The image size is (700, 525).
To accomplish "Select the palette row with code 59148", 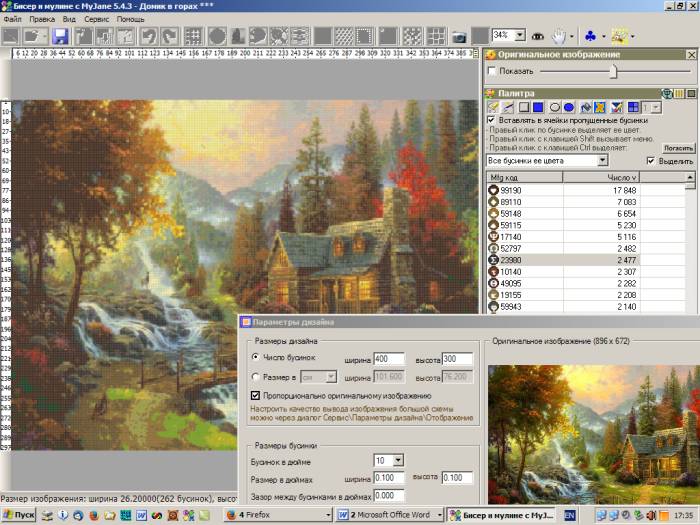I will click(586, 214).
